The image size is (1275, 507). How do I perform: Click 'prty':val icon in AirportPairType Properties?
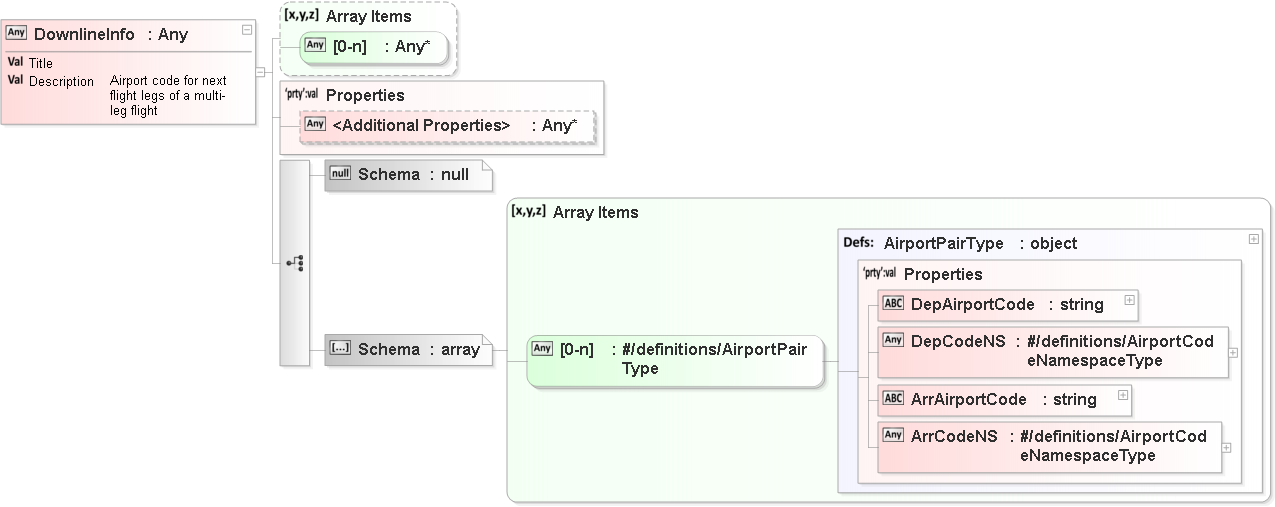point(880,273)
